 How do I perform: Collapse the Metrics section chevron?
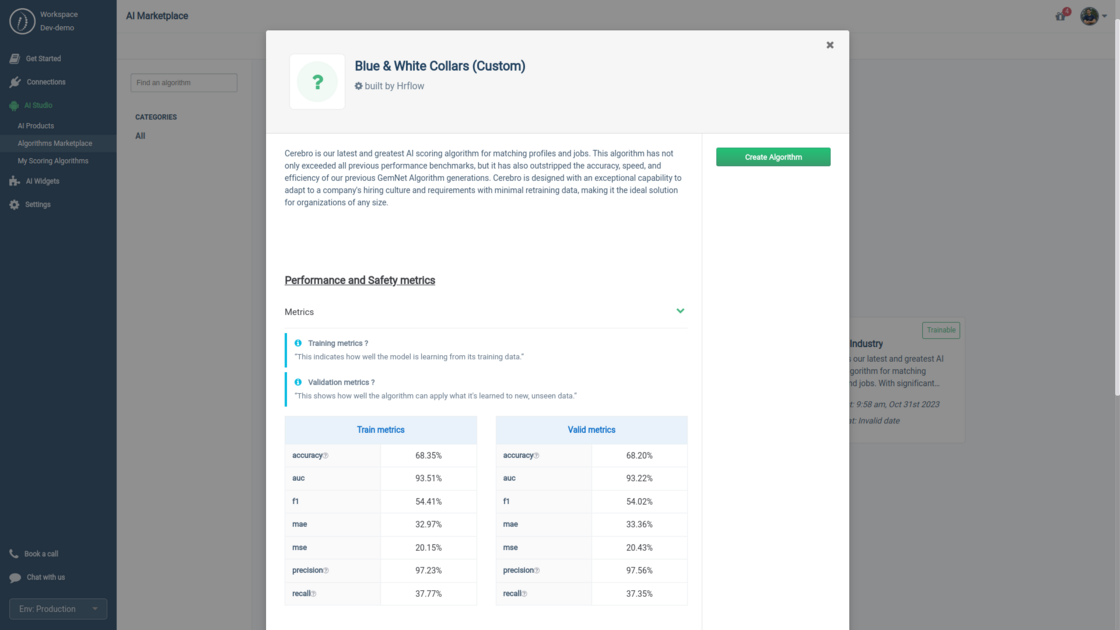tap(680, 311)
